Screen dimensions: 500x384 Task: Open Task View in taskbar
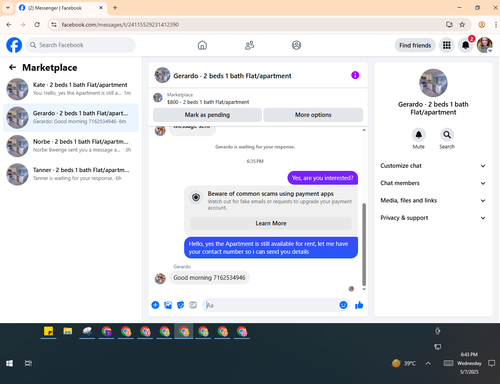point(28,363)
